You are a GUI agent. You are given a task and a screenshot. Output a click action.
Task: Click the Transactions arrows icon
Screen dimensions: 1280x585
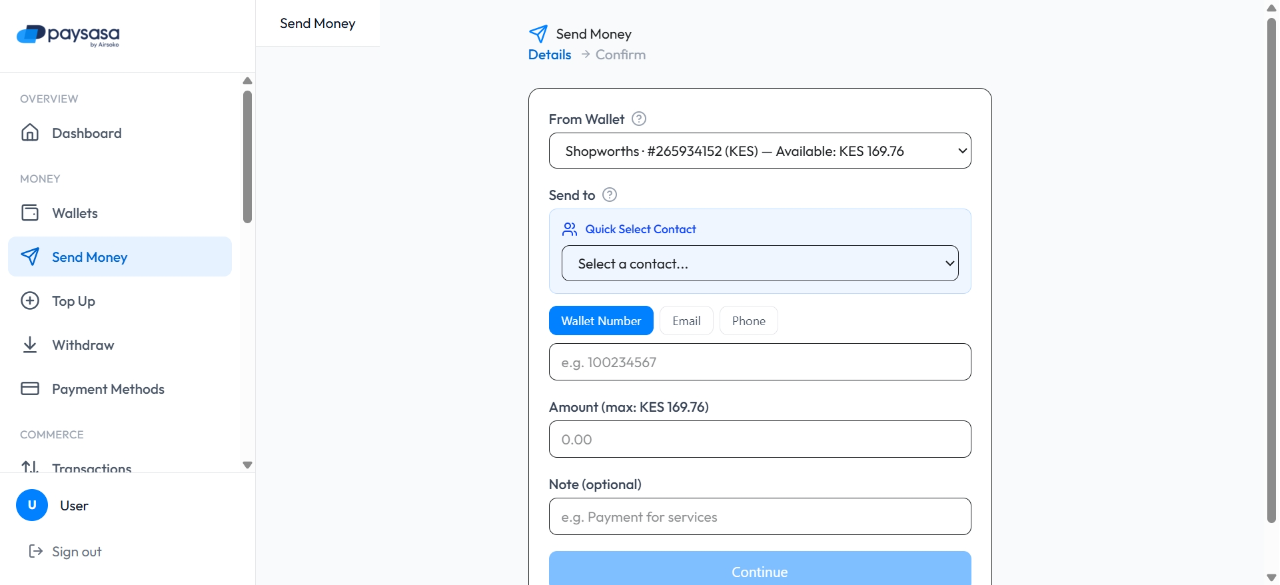[x=30, y=467]
